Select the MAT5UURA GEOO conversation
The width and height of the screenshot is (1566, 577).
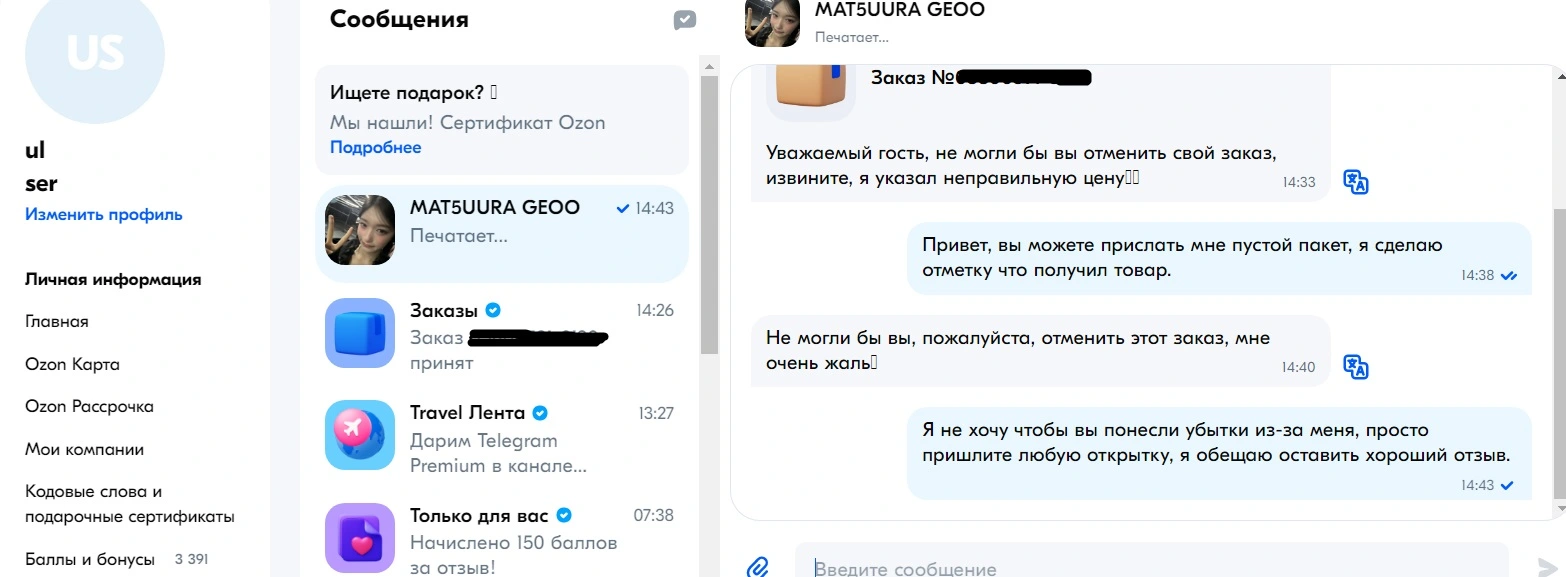(x=502, y=234)
